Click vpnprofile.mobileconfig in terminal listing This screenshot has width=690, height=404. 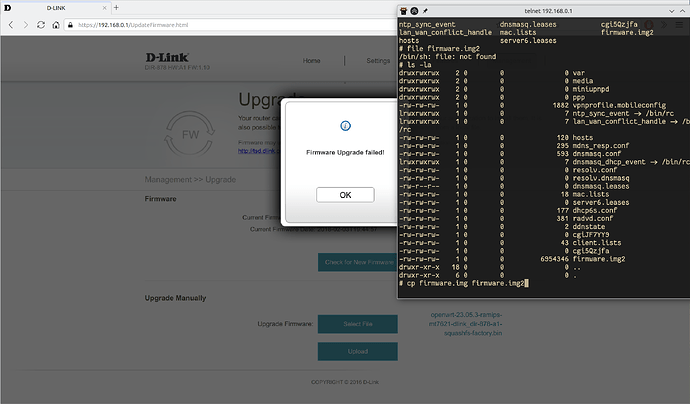point(619,105)
